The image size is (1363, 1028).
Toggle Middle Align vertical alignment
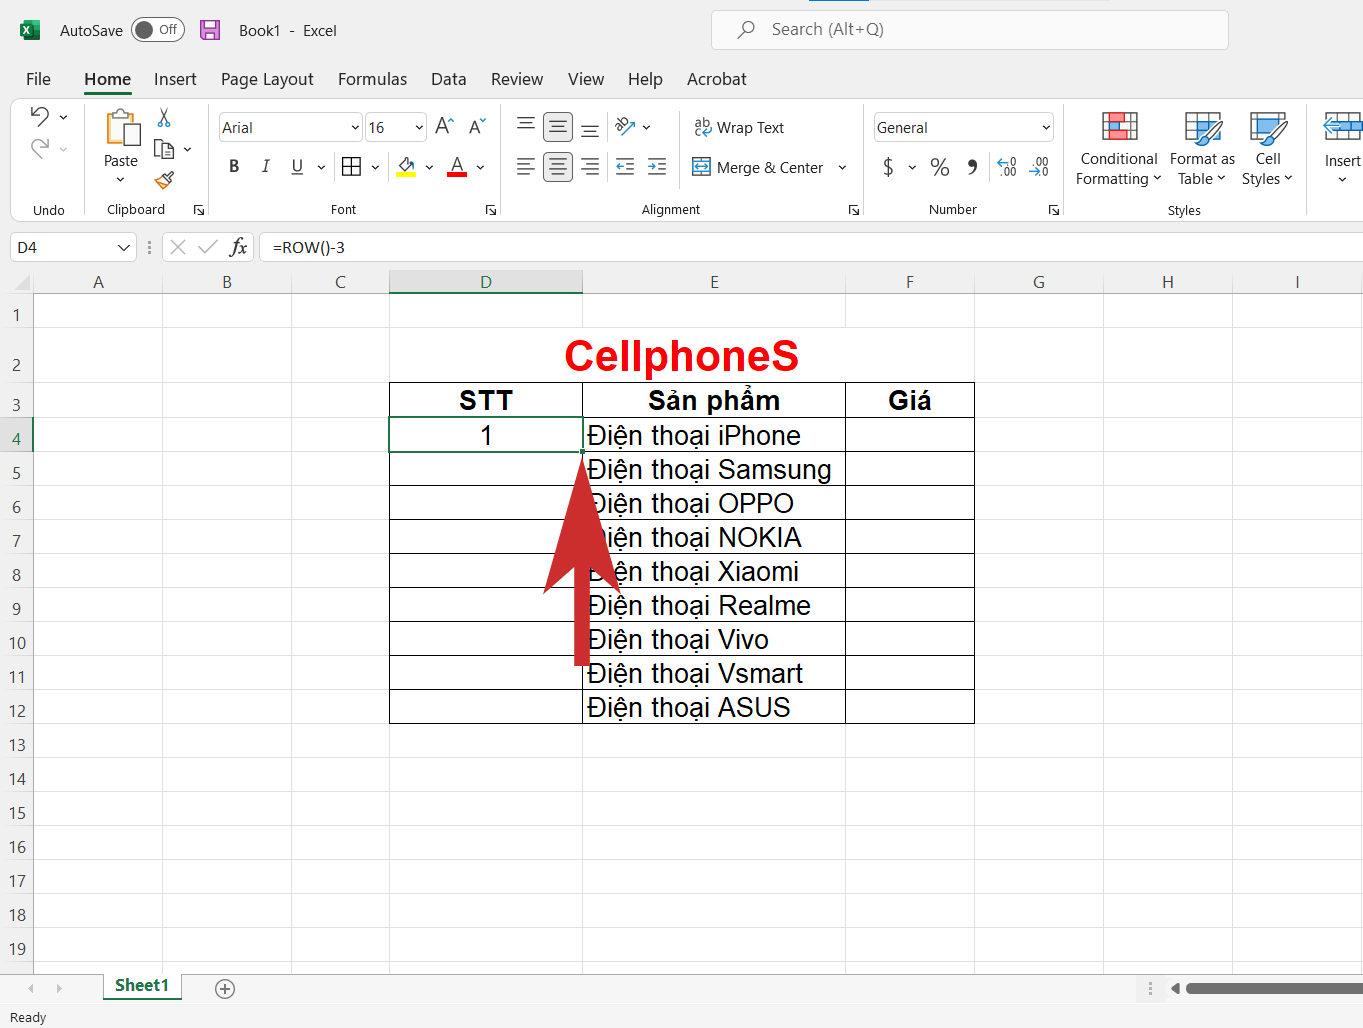pyautogui.click(x=558, y=127)
